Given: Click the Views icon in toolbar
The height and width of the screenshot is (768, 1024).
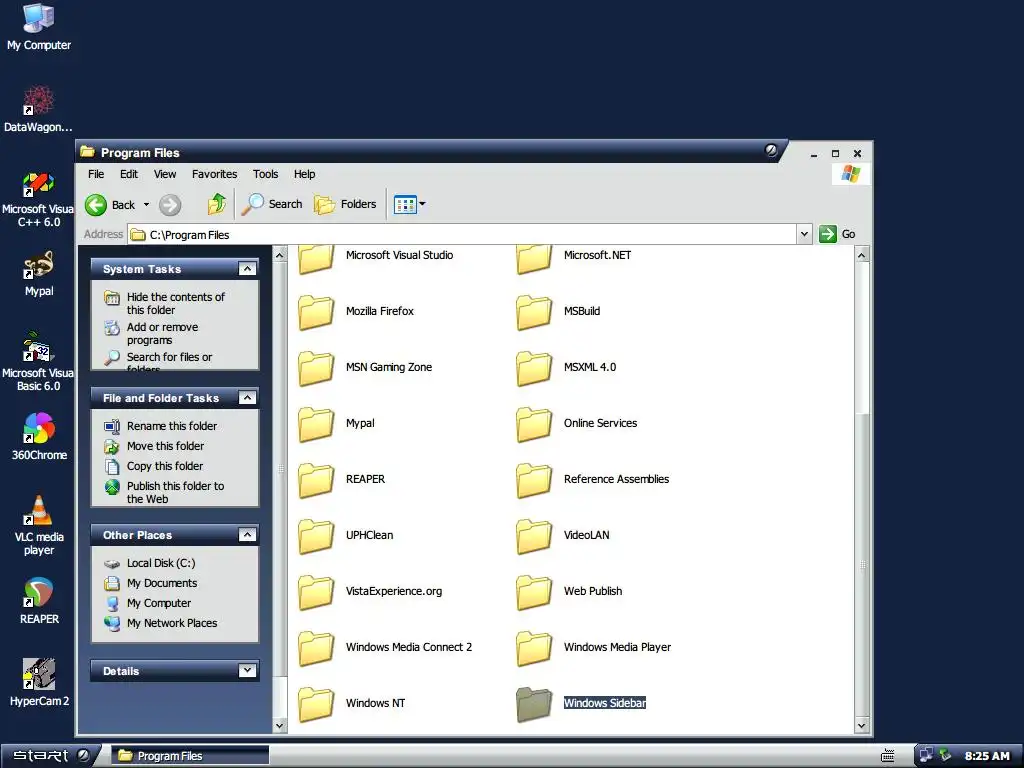Looking at the screenshot, I should click(405, 204).
